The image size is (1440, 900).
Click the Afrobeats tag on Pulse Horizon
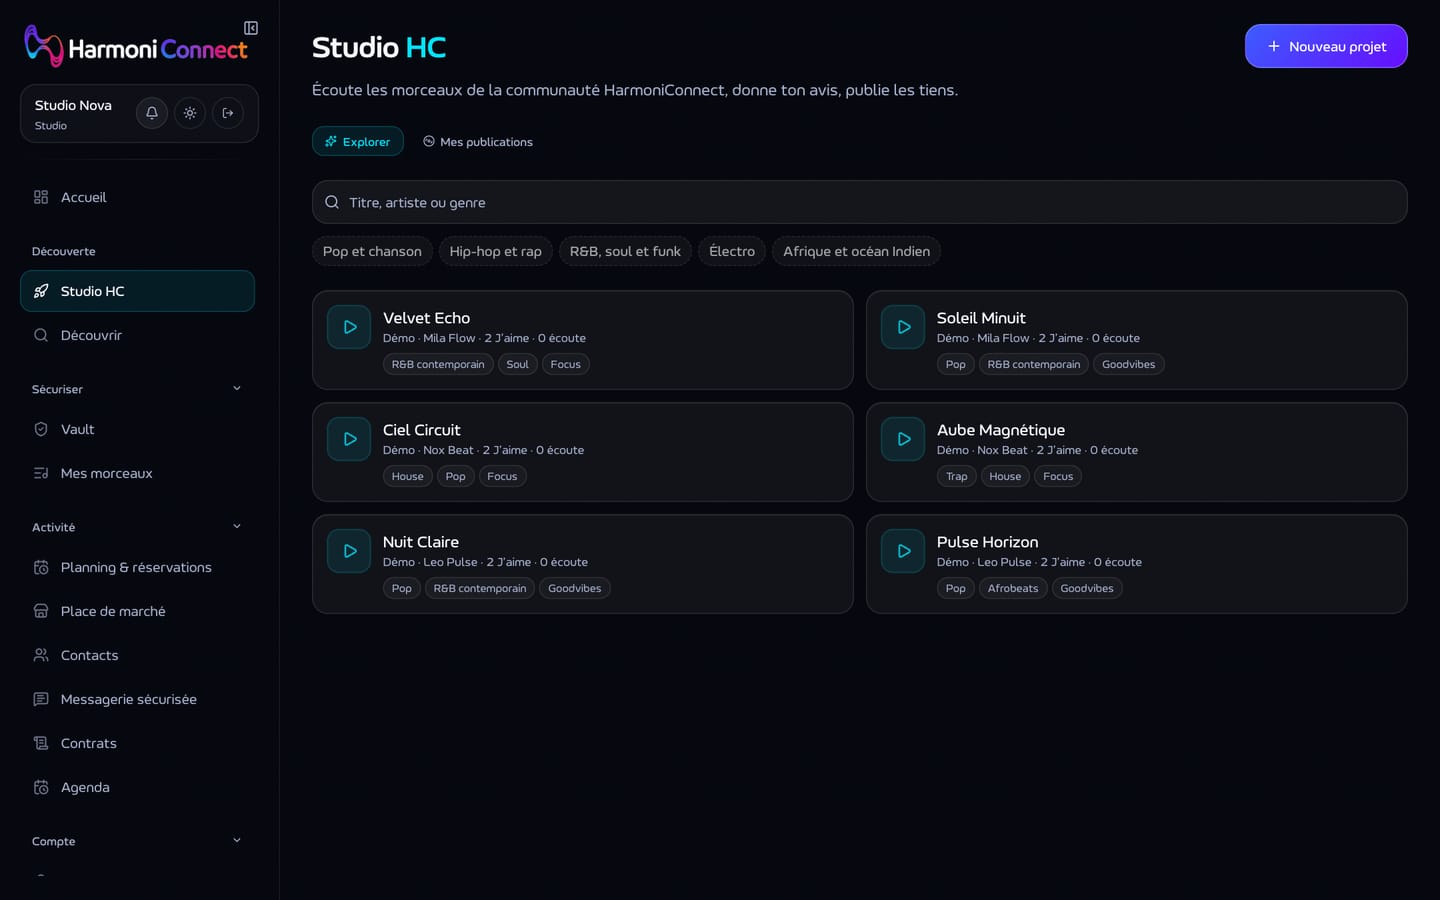point(1013,588)
